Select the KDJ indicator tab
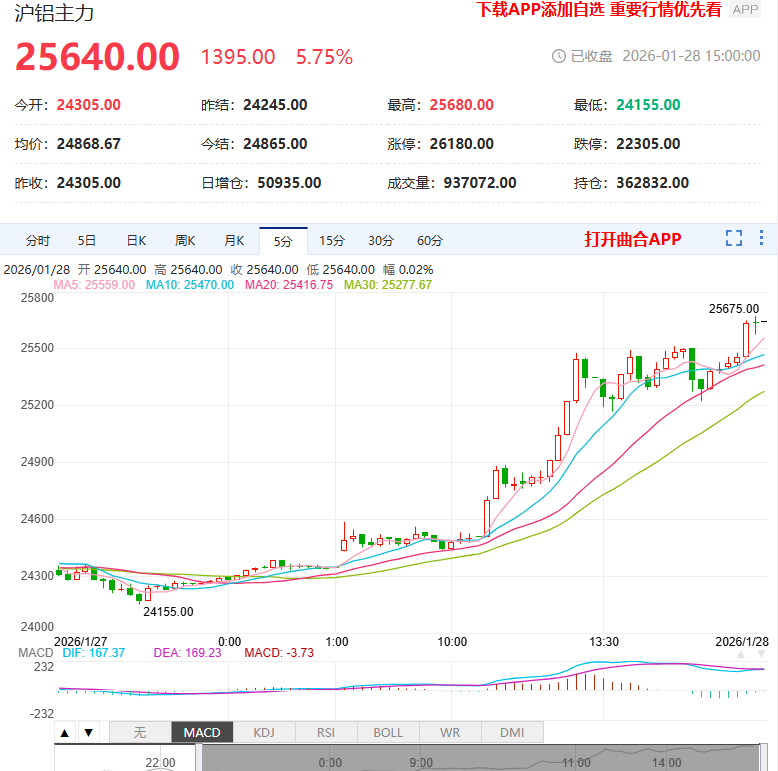 pos(264,732)
